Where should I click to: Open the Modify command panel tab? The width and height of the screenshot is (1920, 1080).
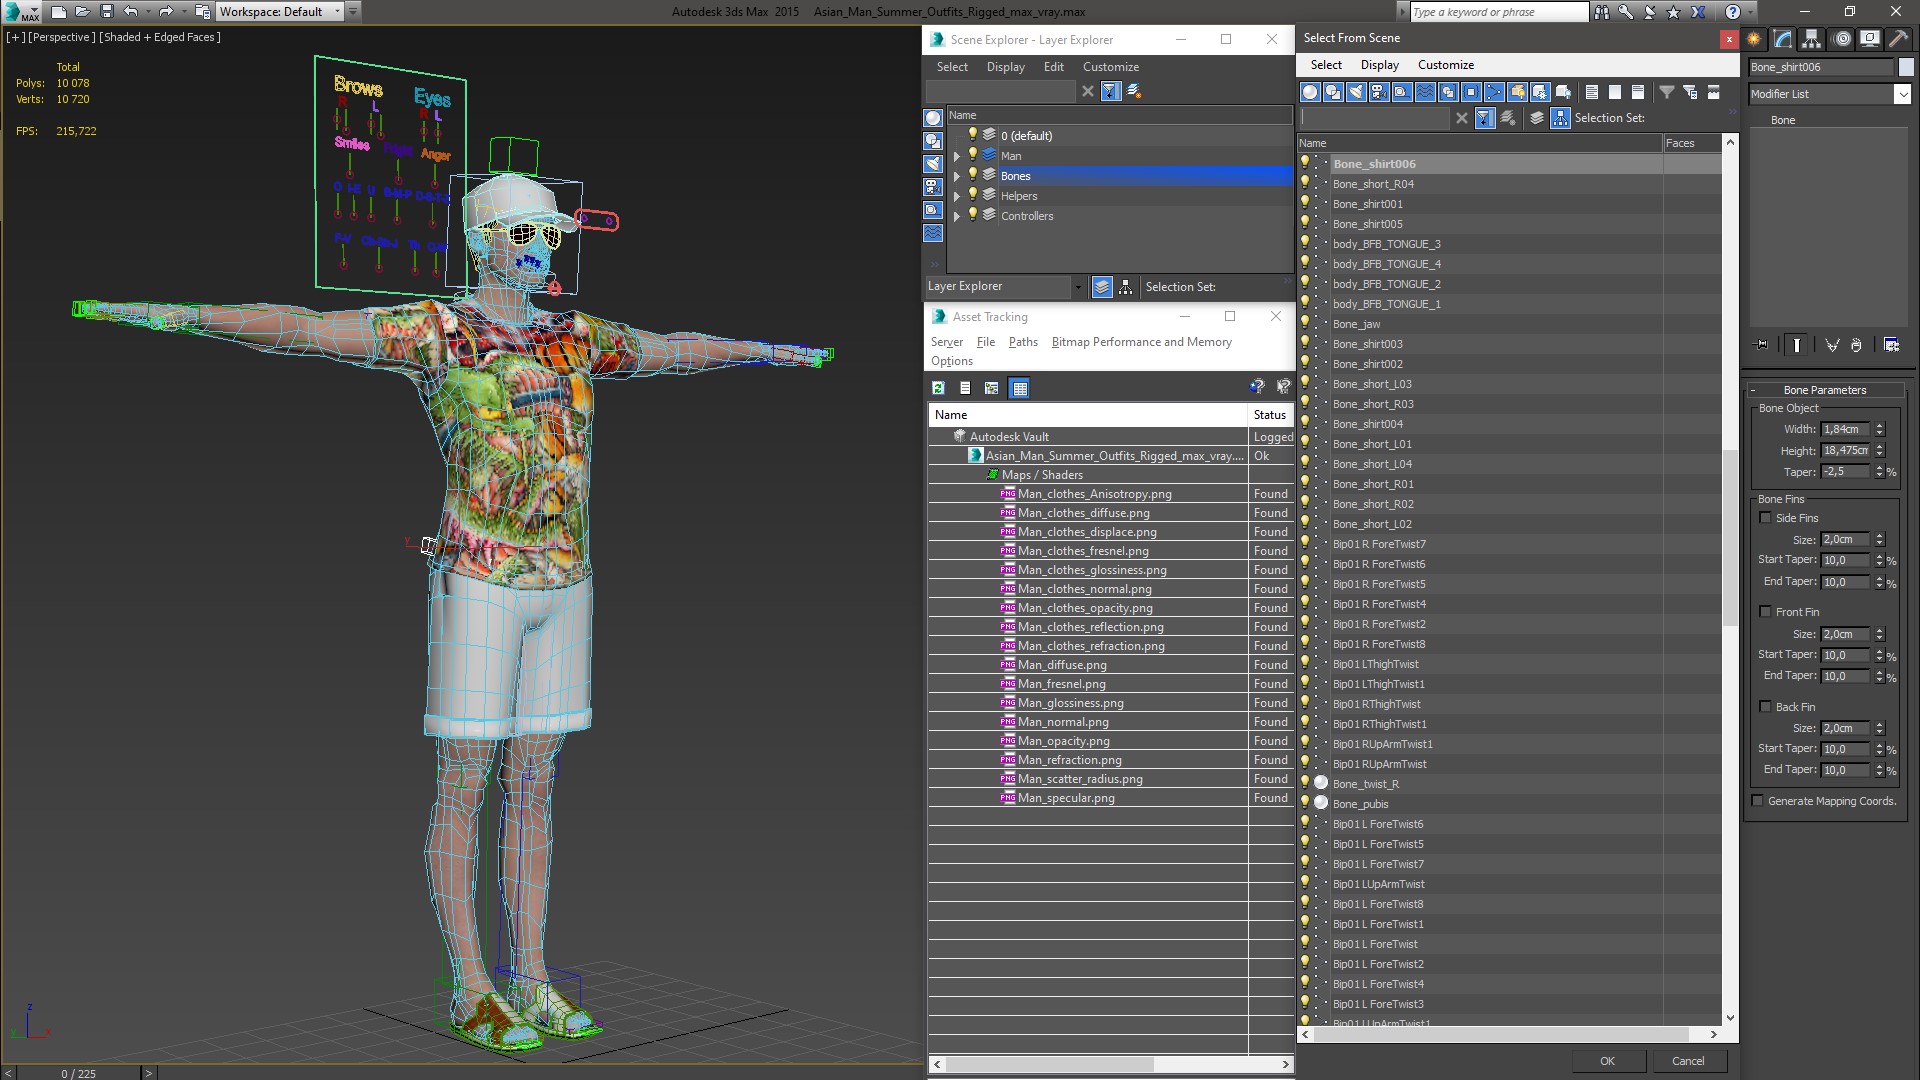point(1783,39)
